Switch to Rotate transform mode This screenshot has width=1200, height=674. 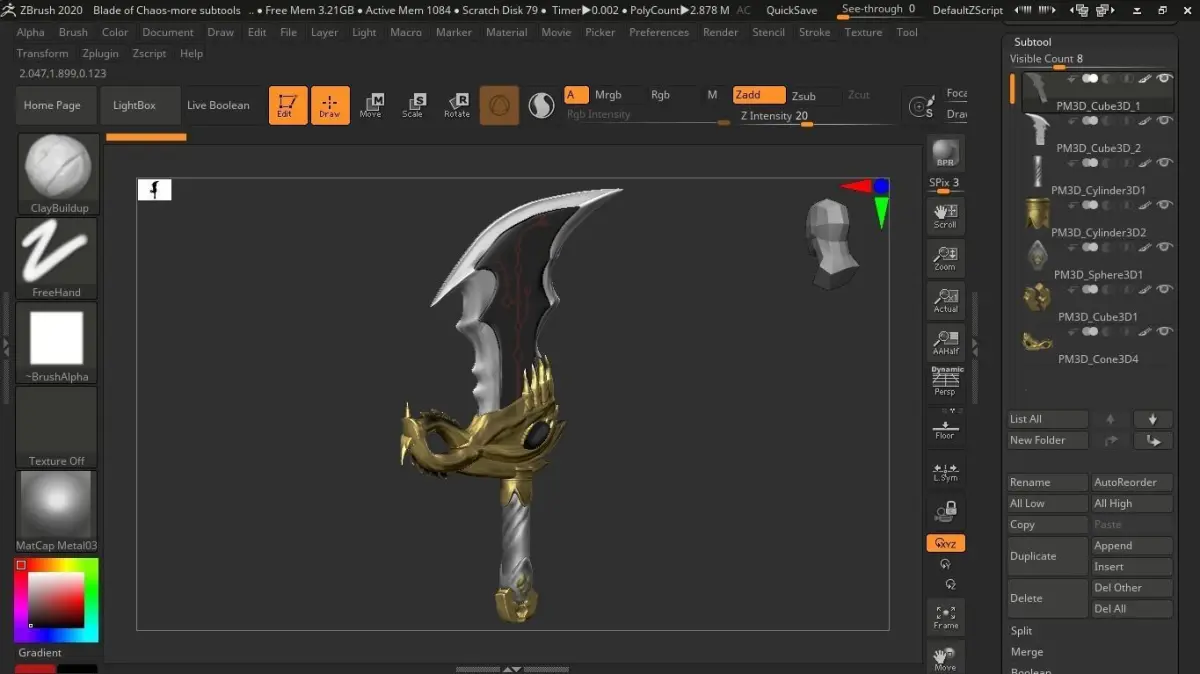click(x=457, y=105)
